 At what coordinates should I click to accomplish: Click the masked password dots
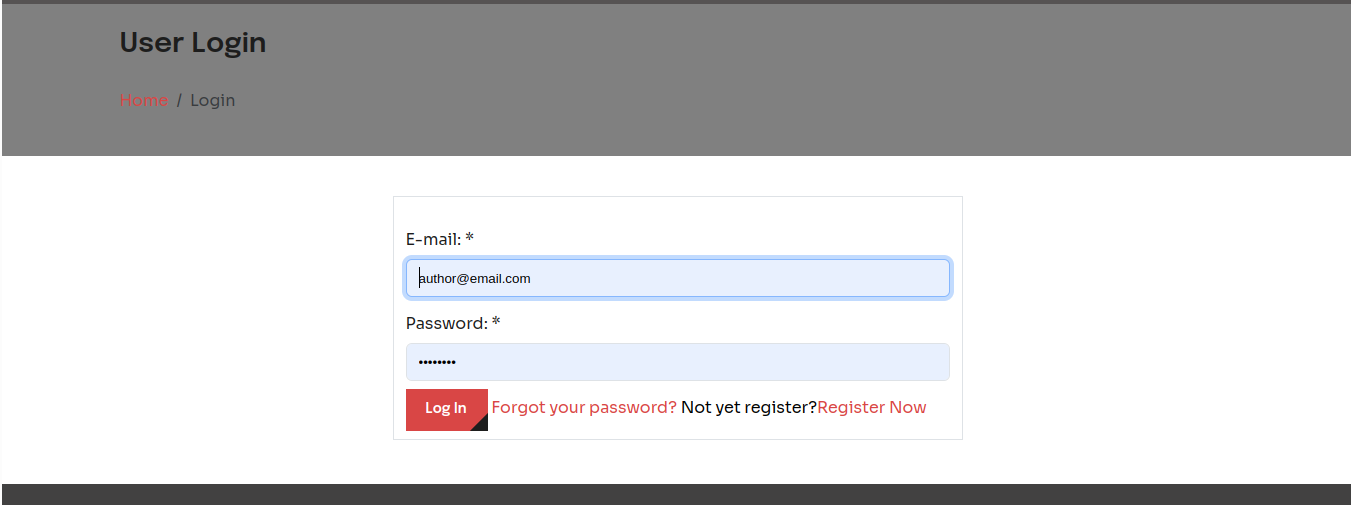coord(437,362)
